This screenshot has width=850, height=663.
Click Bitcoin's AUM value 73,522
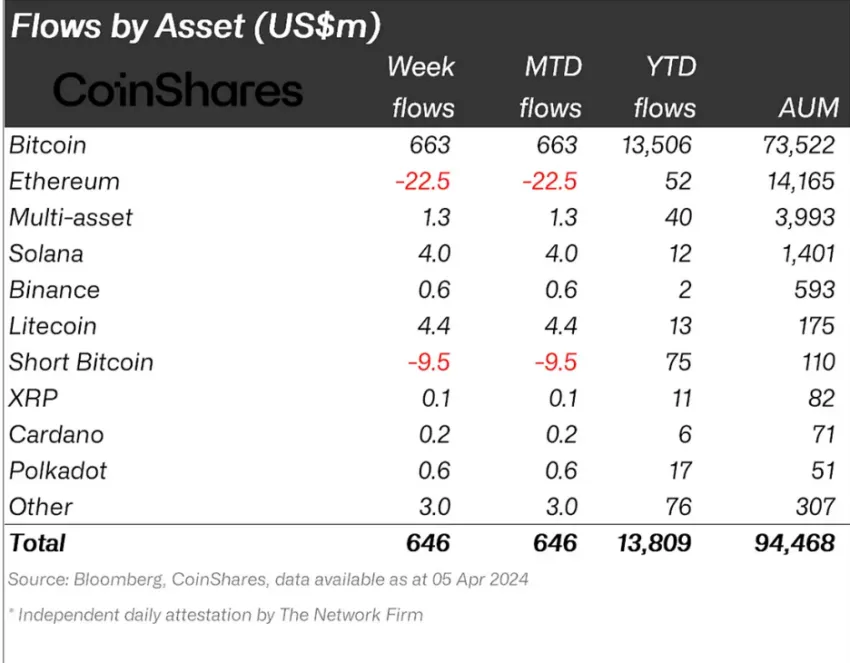[795, 145]
